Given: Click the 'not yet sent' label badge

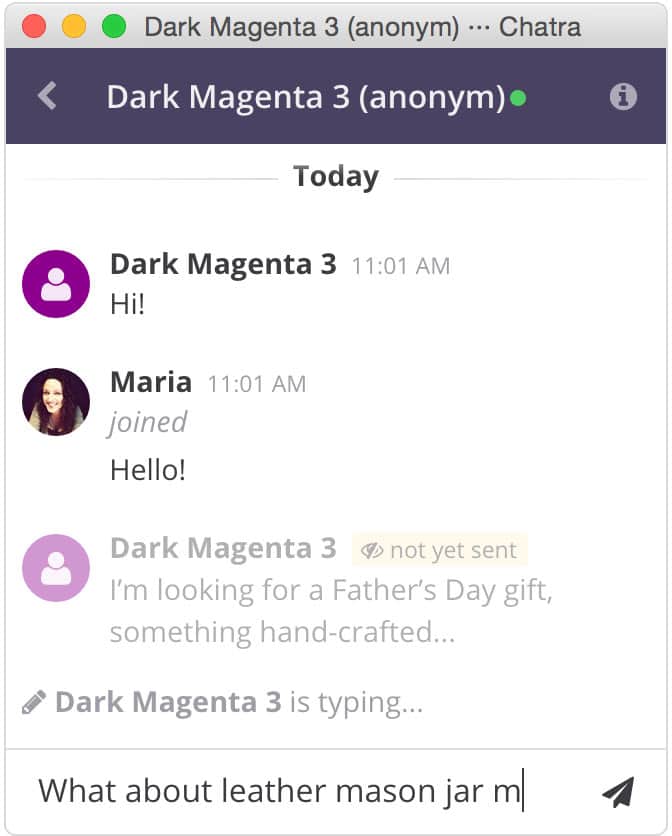Looking at the screenshot, I should click(440, 550).
